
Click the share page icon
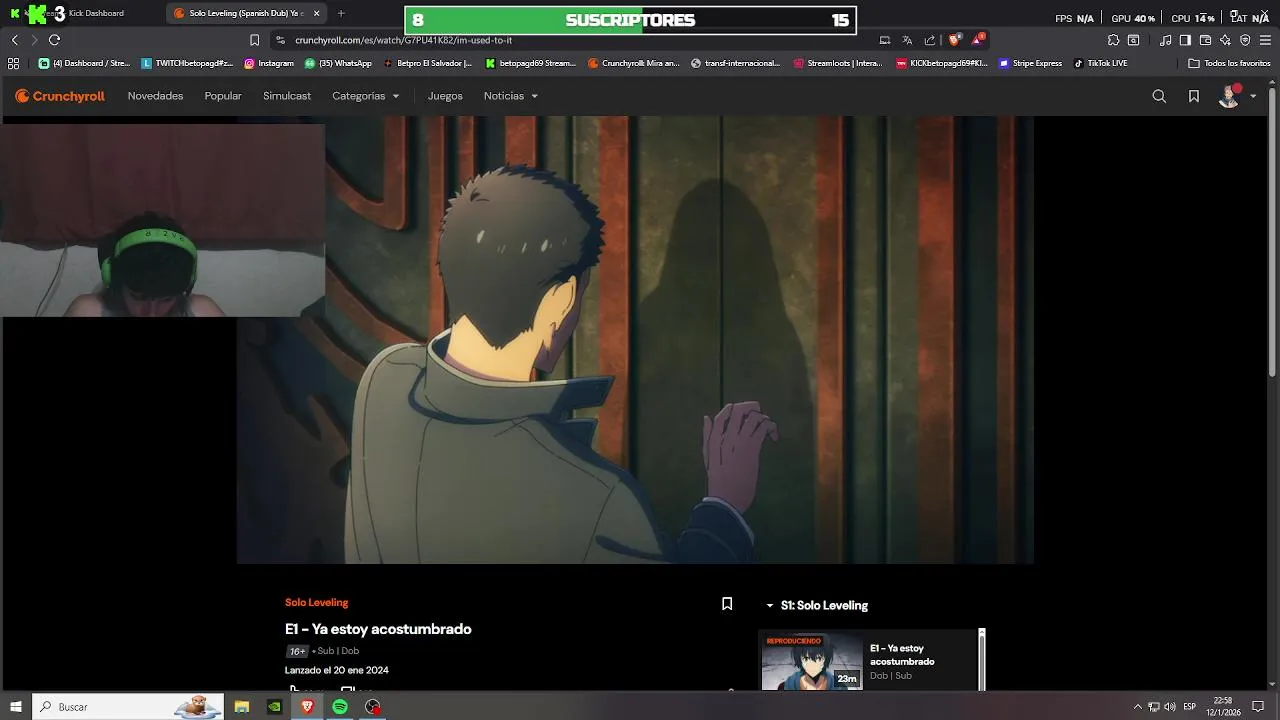coord(930,40)
